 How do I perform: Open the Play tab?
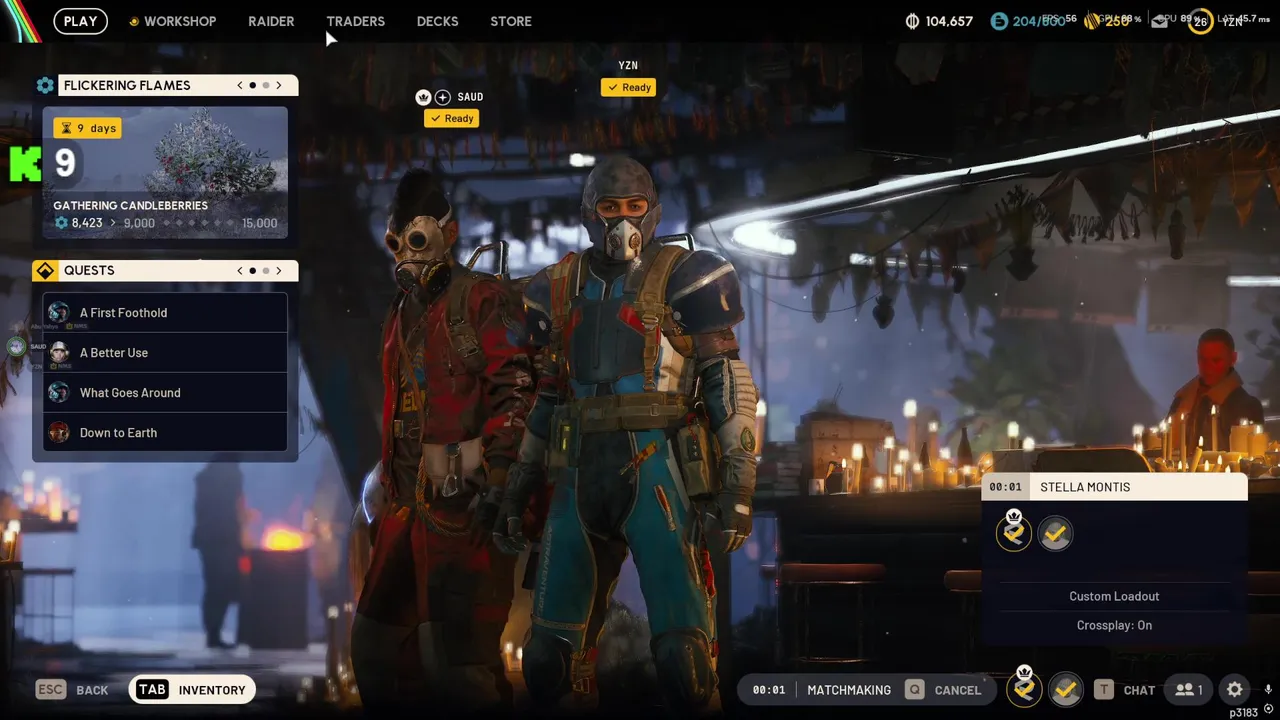(81, 21)
